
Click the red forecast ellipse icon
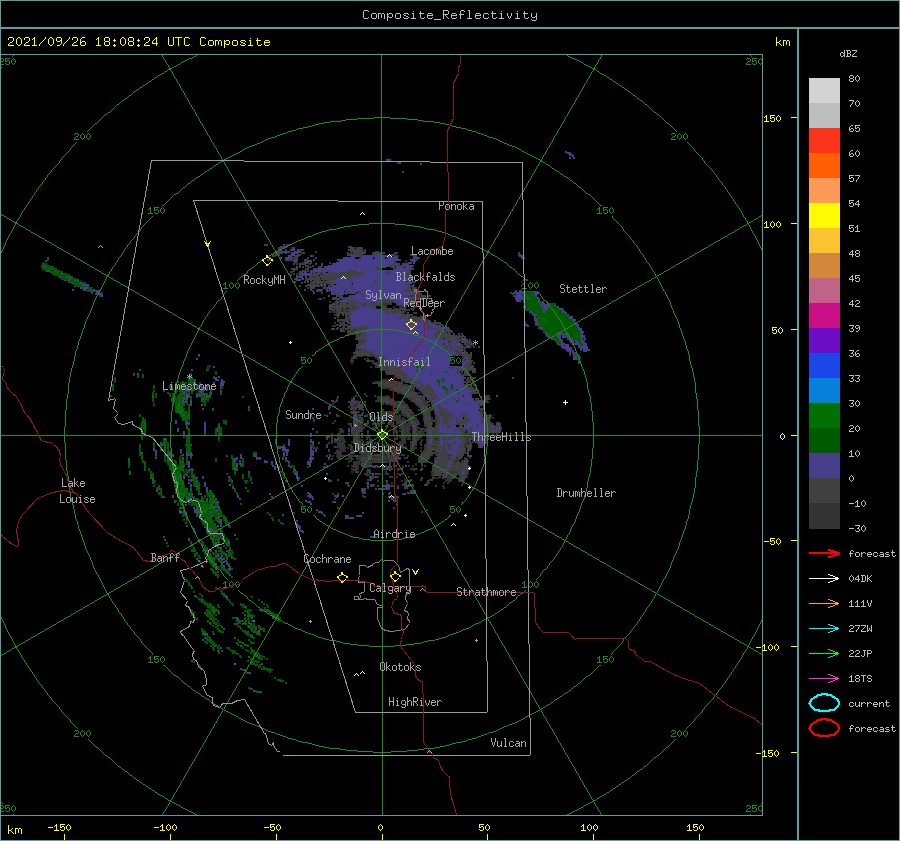(x=824, y=728)
